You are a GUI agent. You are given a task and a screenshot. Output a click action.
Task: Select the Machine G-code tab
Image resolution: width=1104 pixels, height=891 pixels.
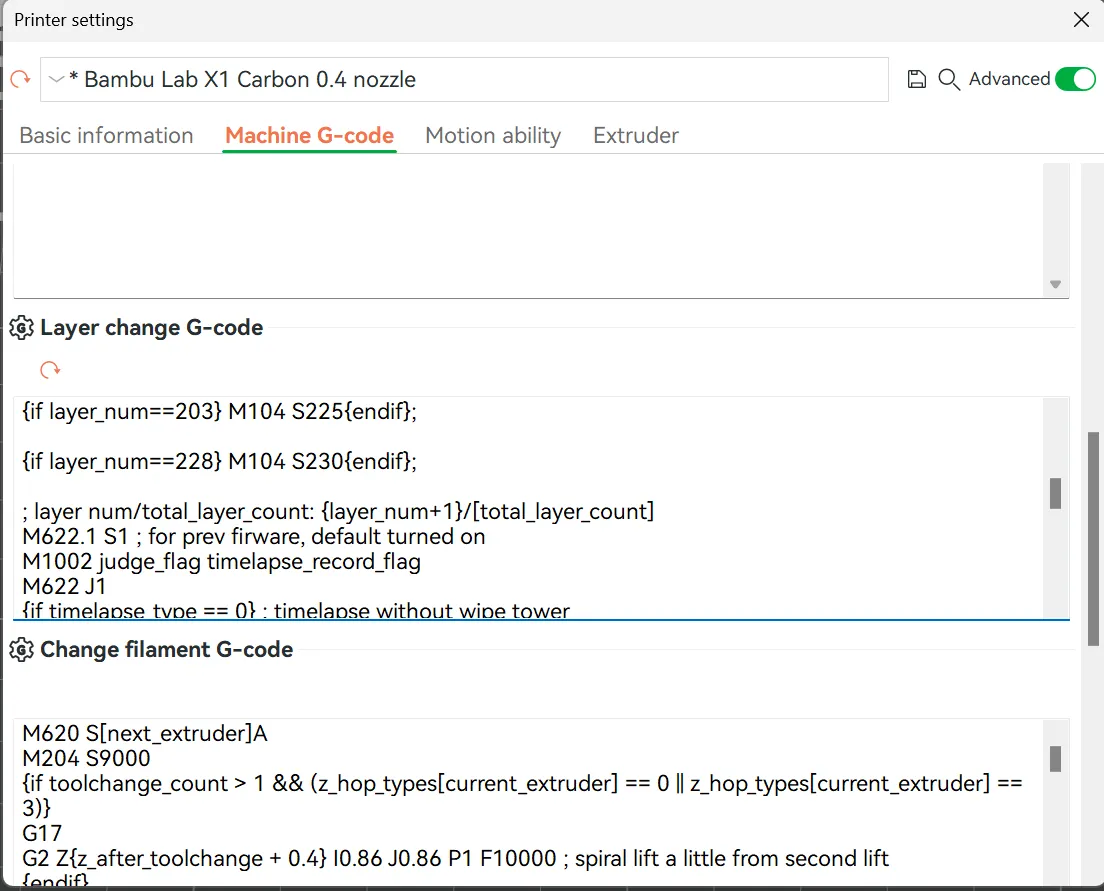click(309, 136)
